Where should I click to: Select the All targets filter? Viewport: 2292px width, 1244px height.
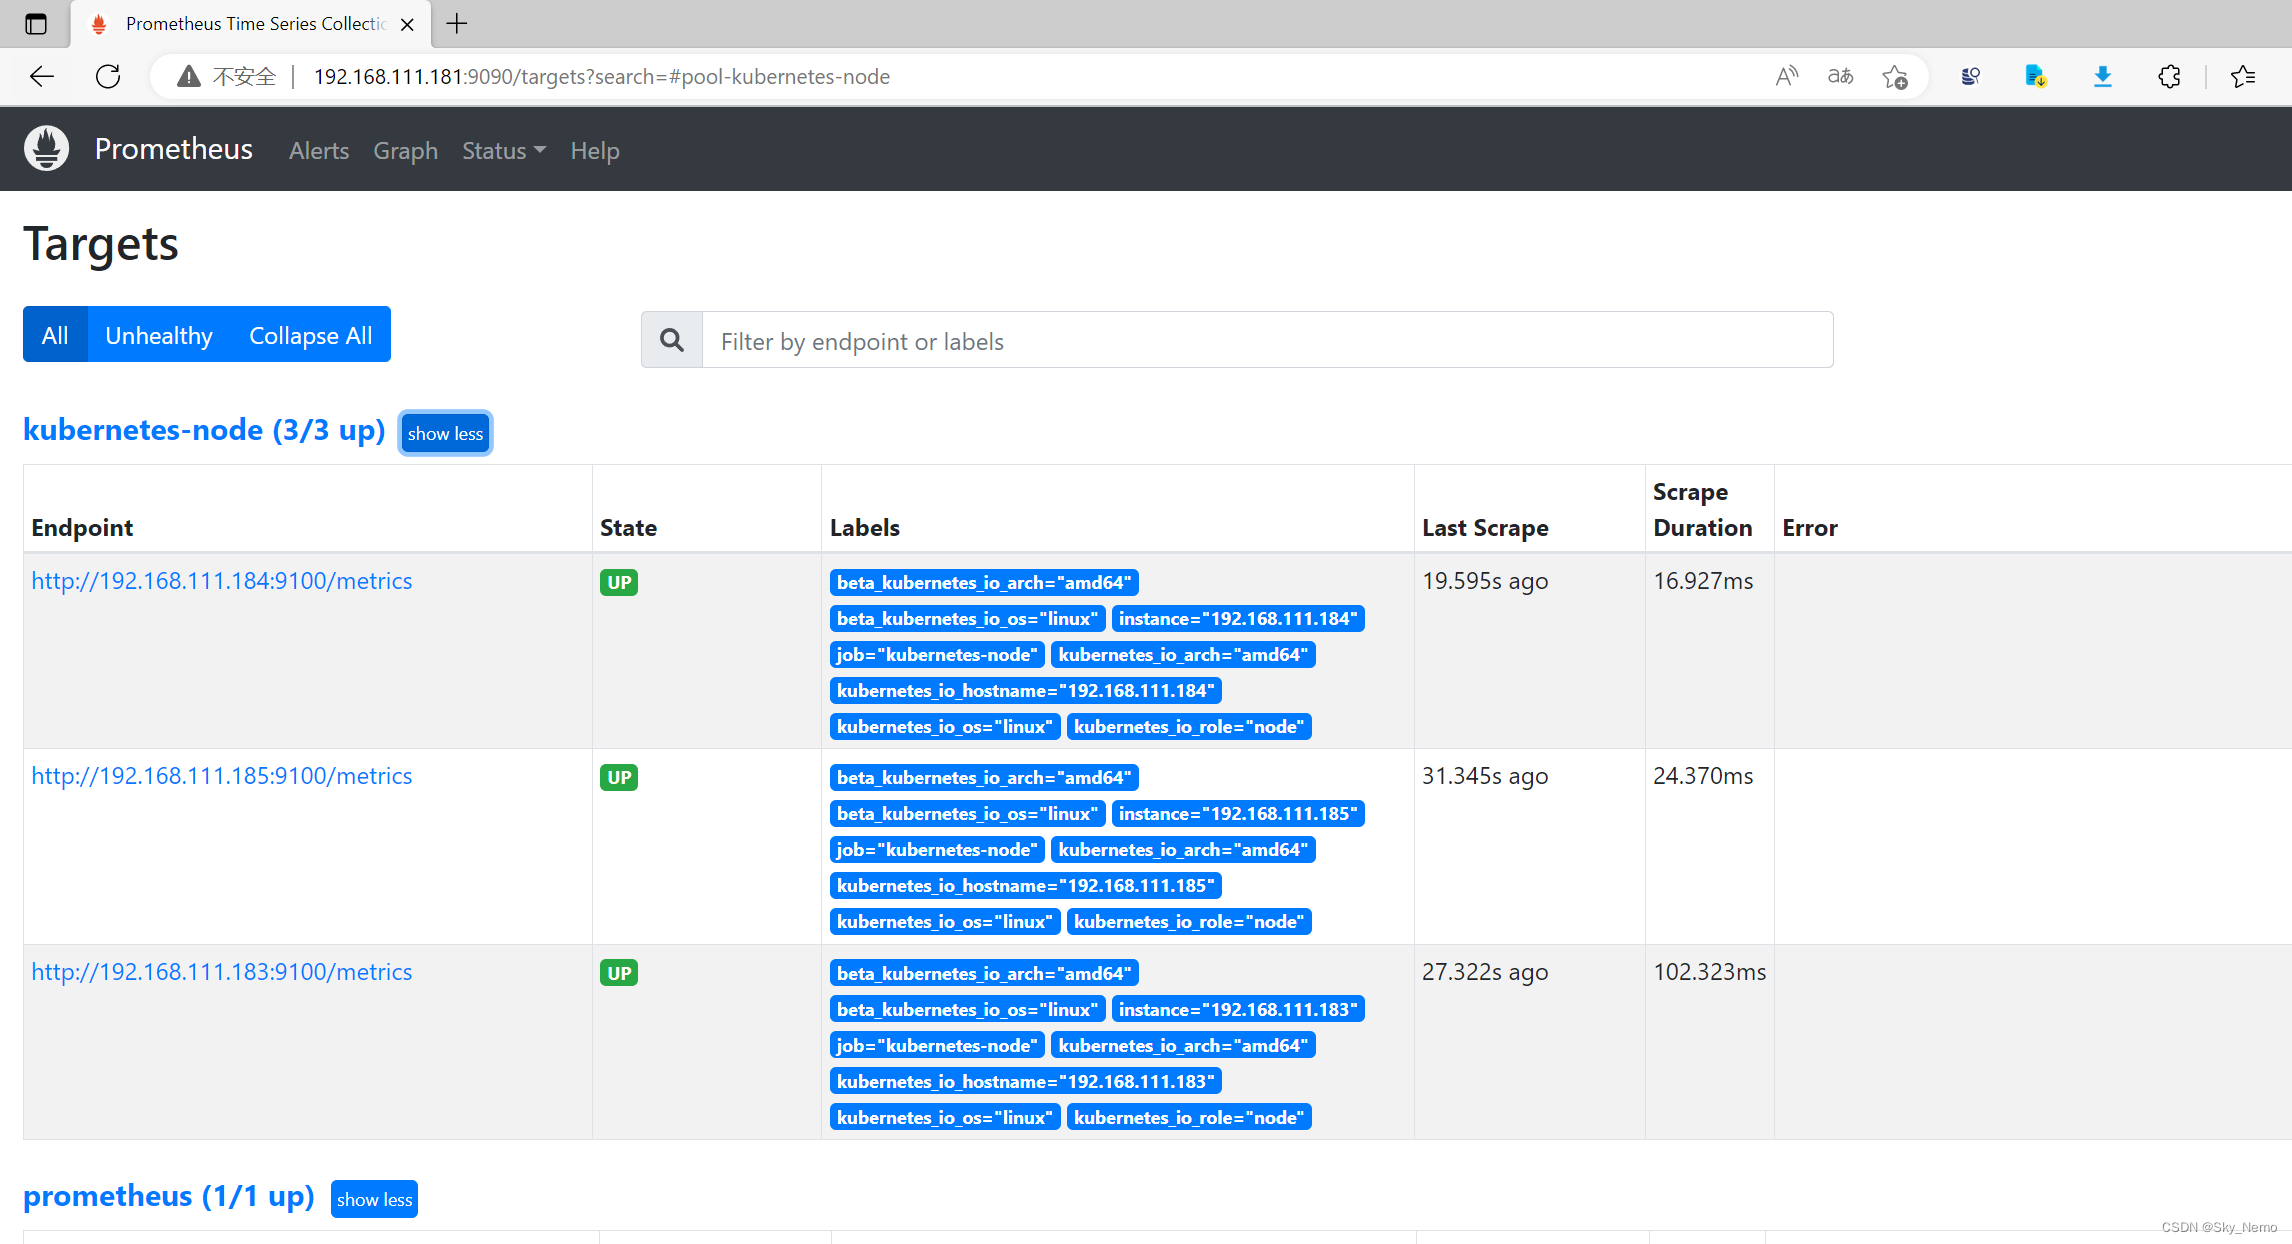(55, 335)
